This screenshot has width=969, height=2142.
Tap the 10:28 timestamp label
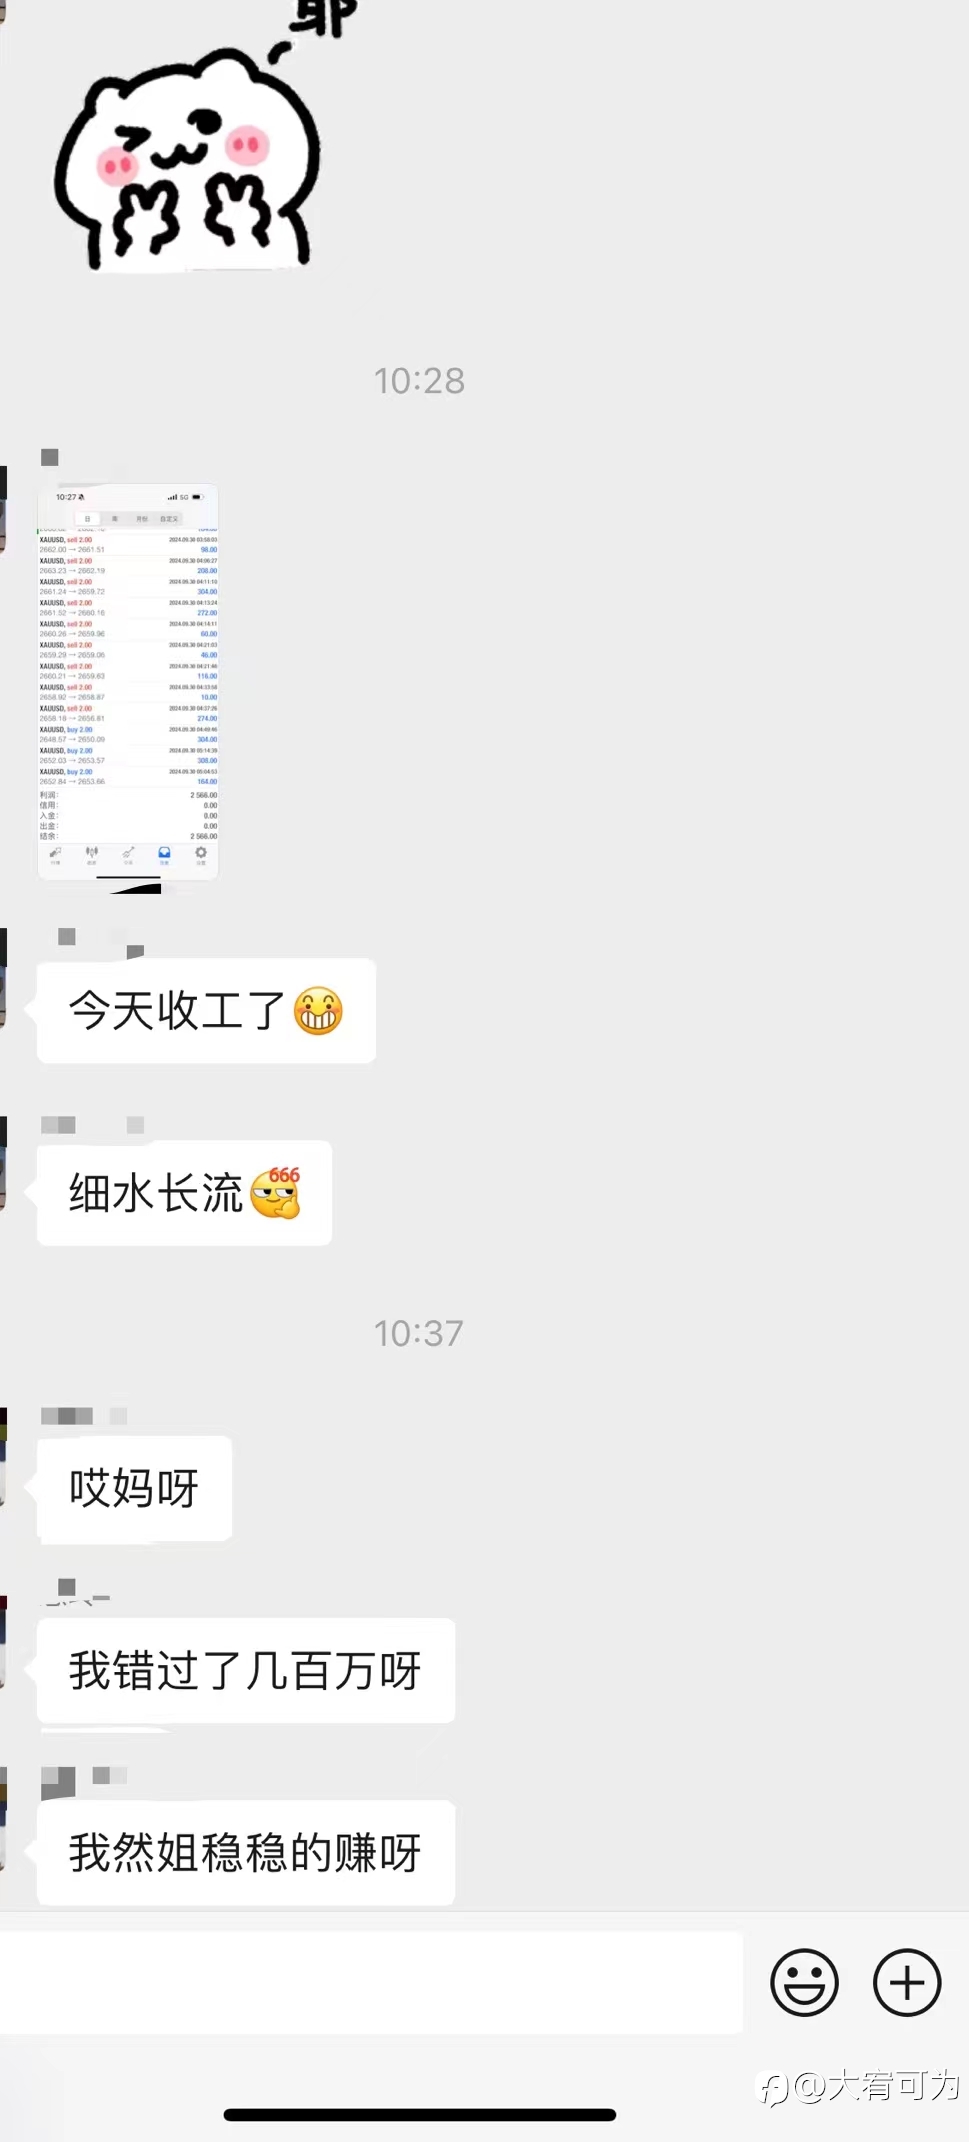tap(419, 380)
